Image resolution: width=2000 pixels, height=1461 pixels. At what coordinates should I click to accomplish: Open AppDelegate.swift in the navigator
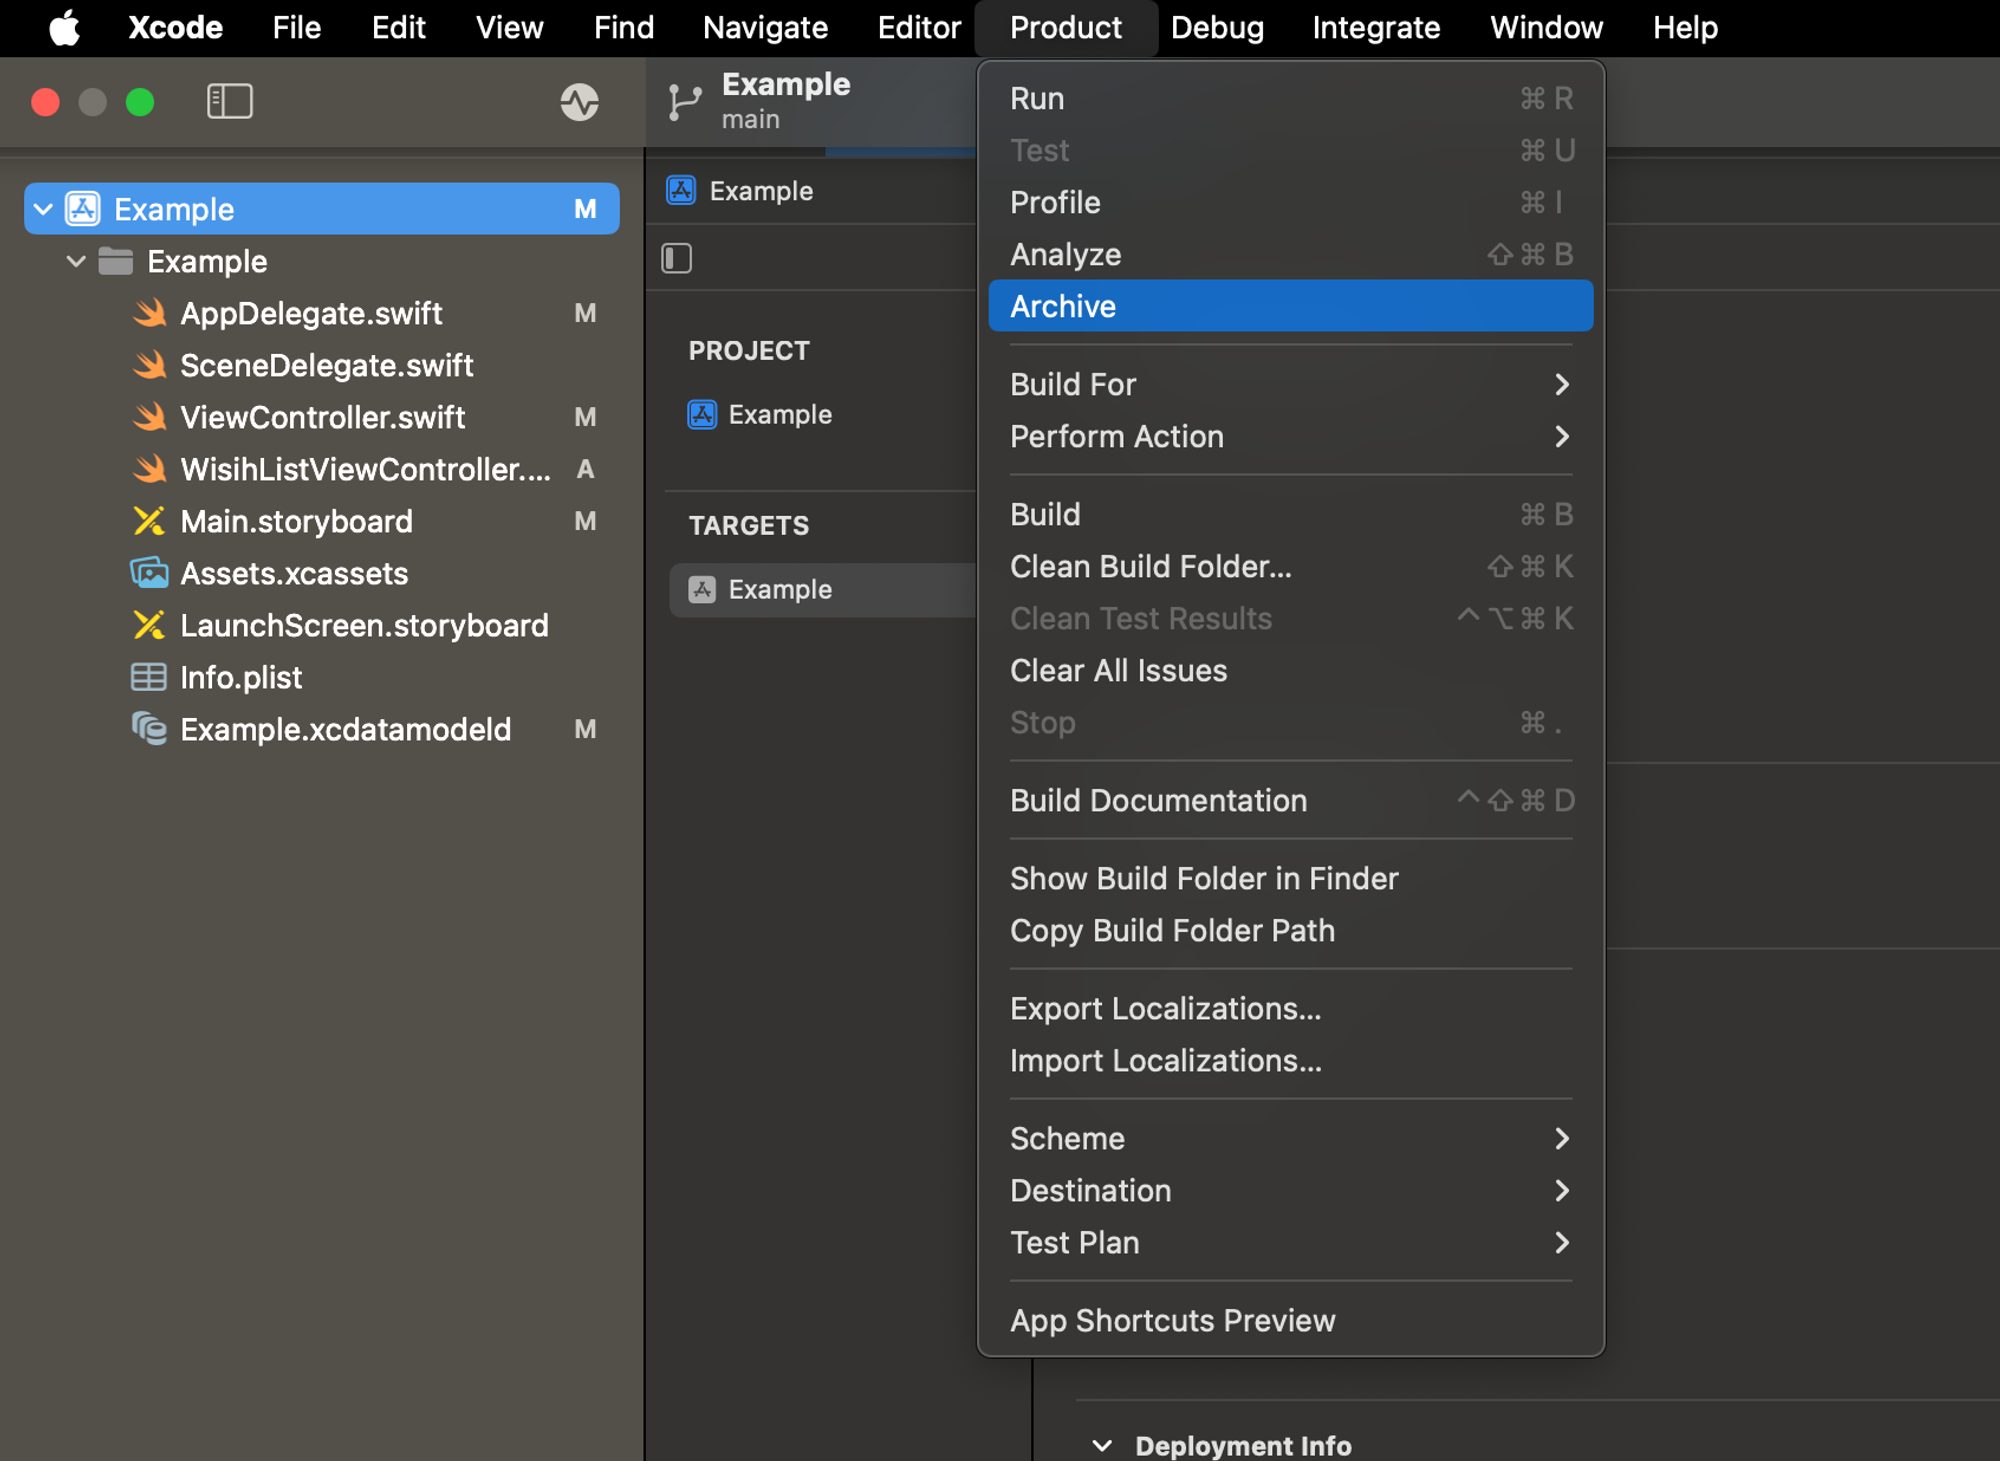click(x=310, y=313)
